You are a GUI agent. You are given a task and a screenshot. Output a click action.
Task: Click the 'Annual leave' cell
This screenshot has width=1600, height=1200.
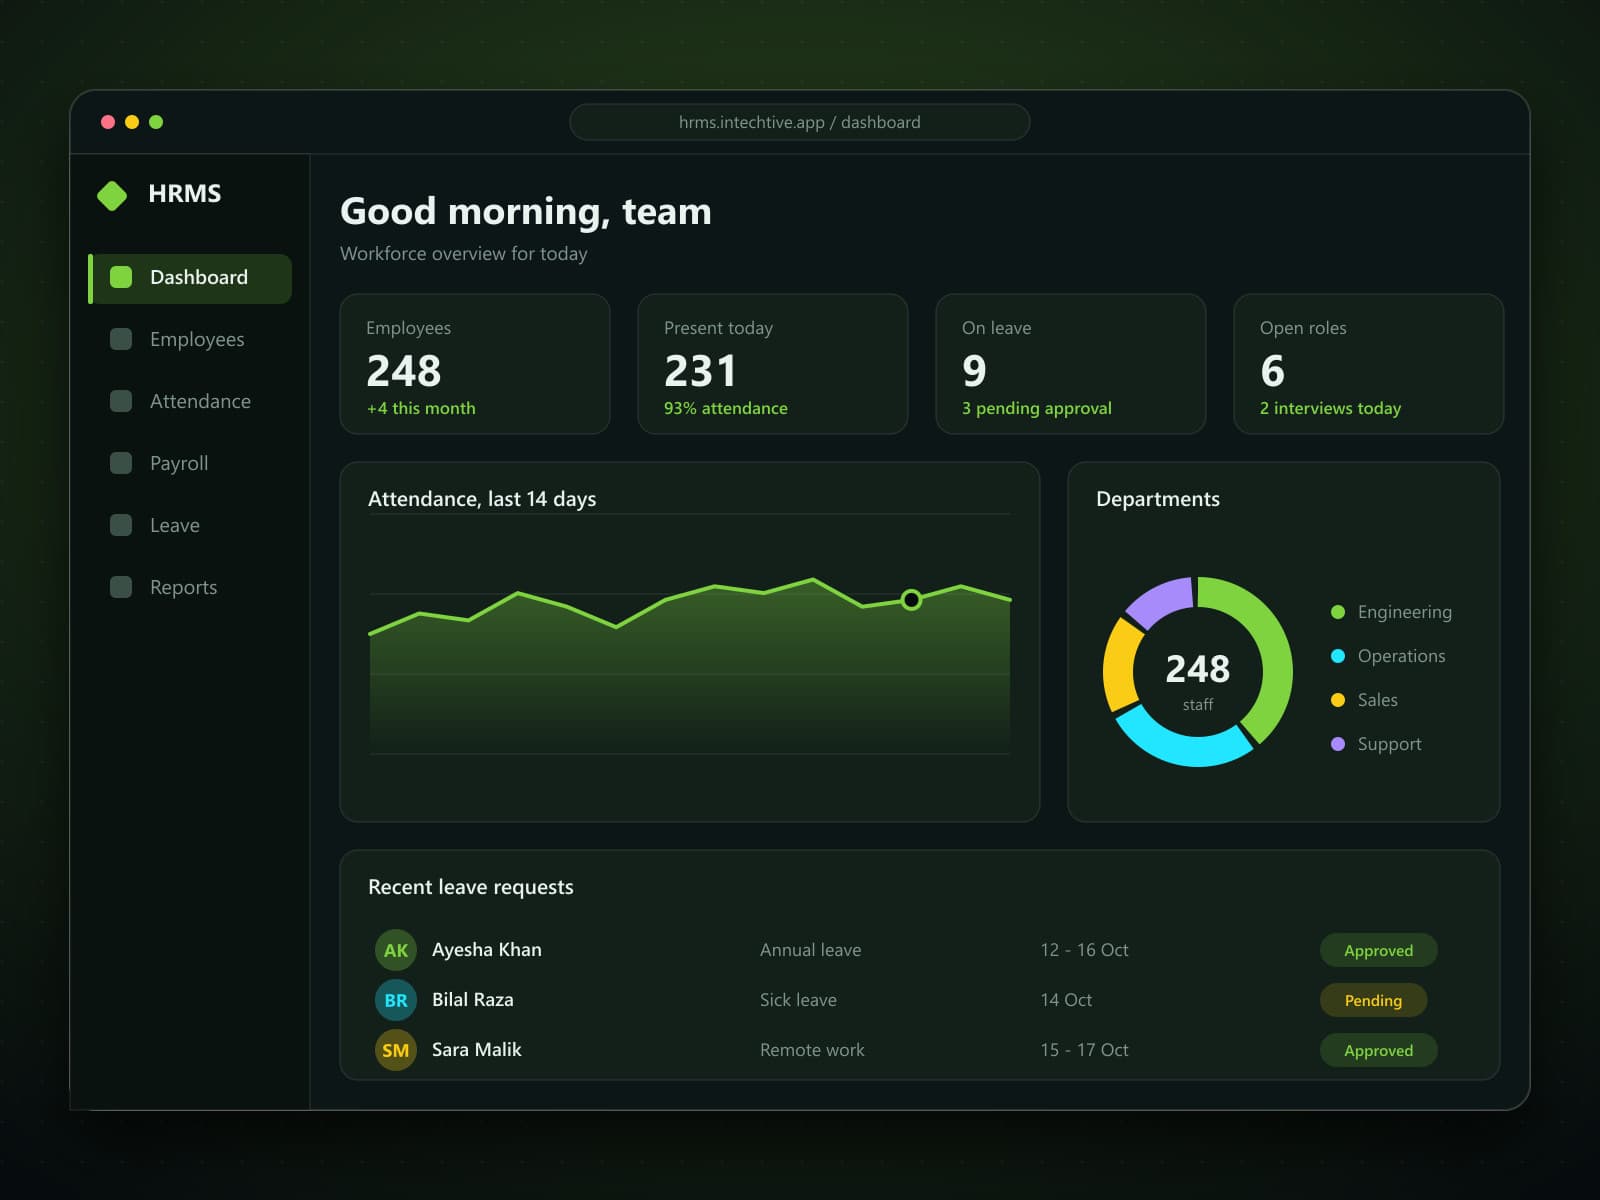(810, 950)
